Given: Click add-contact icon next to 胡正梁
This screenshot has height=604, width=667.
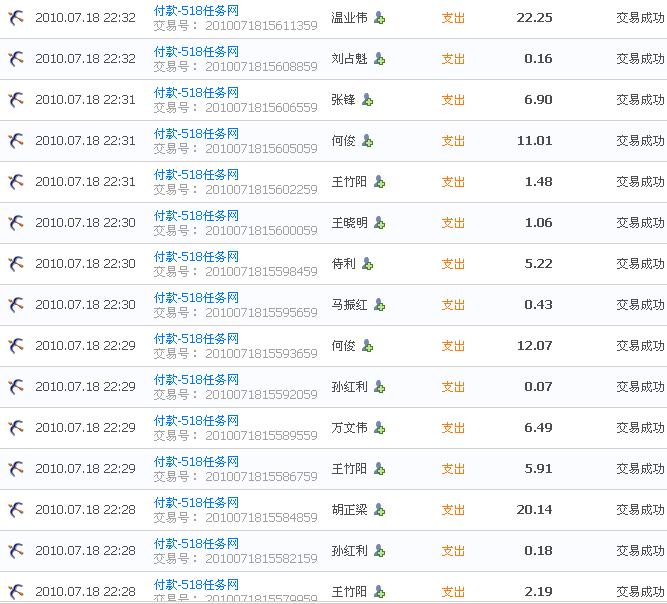Looking at the screenshot, I should [x=379, y=510].
